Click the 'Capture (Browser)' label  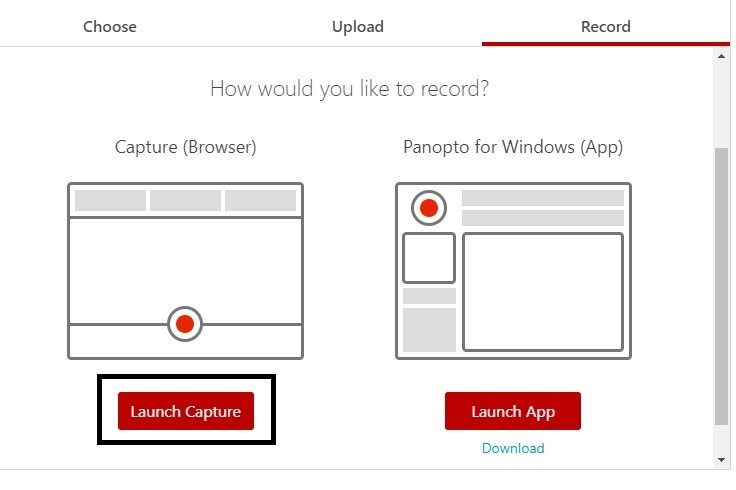(185, 147)
